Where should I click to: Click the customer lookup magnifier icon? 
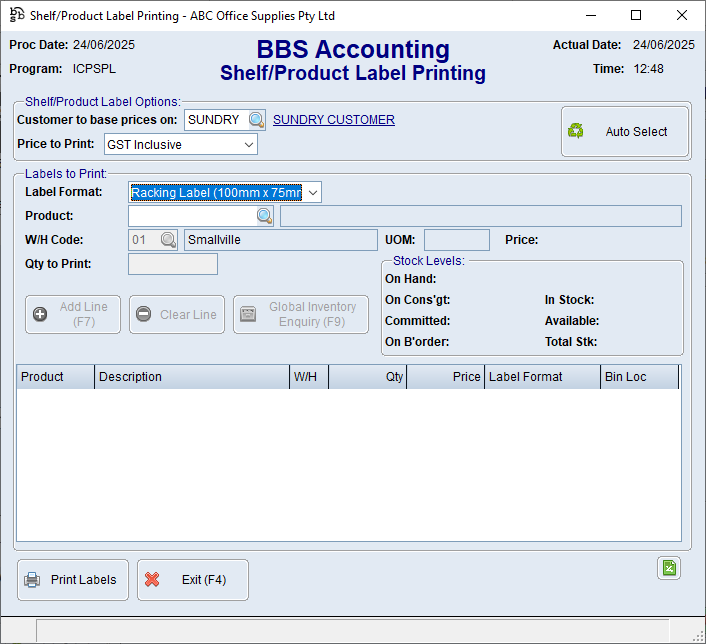257,120
